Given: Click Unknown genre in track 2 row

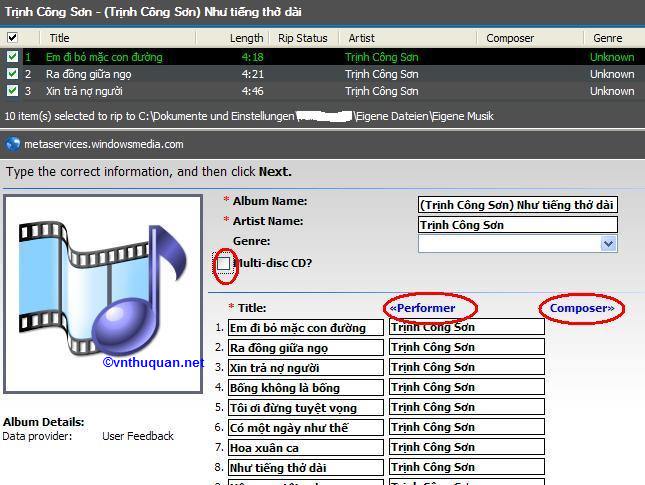Looking at the screenshot, I should click(612, 74).
